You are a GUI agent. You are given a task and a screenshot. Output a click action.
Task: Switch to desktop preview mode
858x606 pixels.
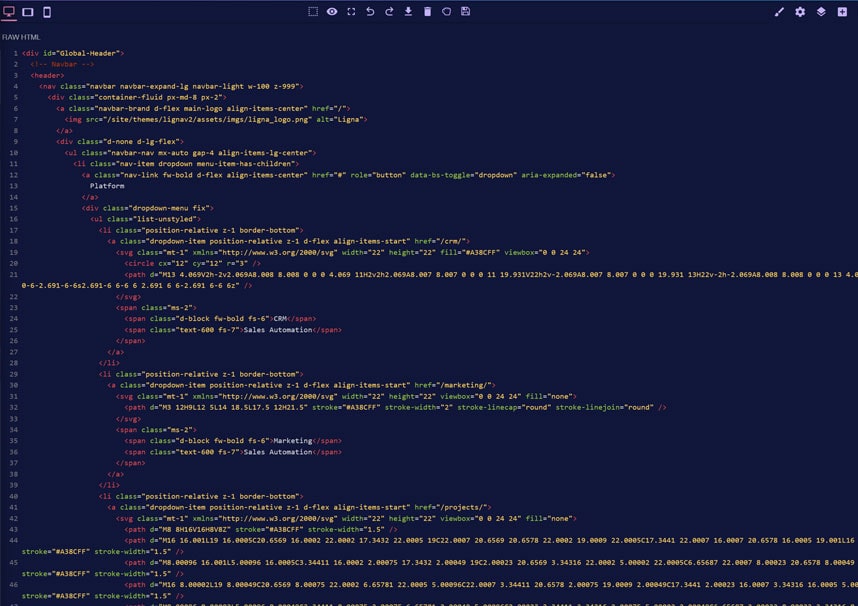9,11
